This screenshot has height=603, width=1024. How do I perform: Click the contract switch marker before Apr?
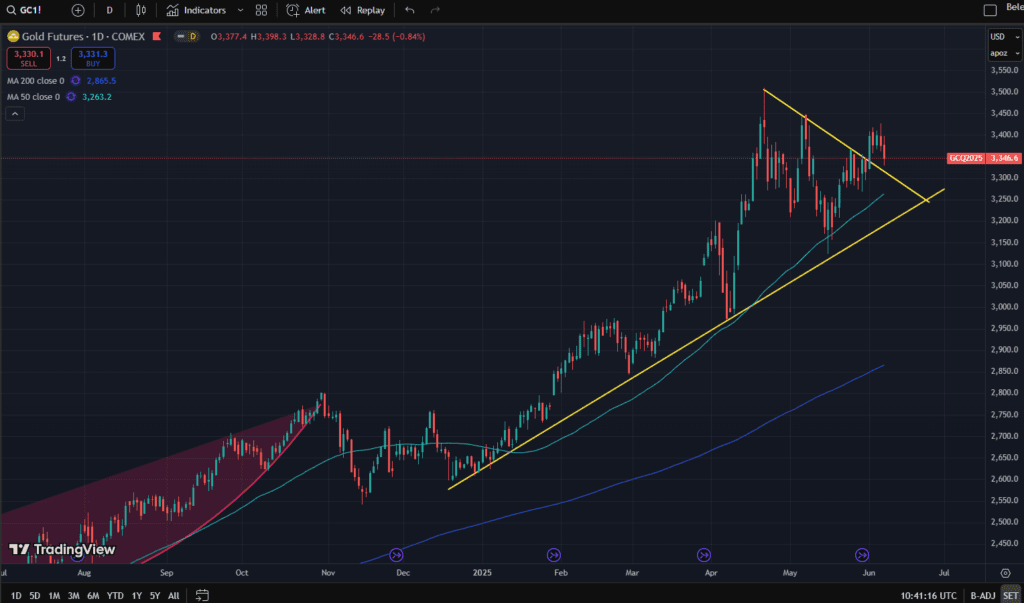704,555
